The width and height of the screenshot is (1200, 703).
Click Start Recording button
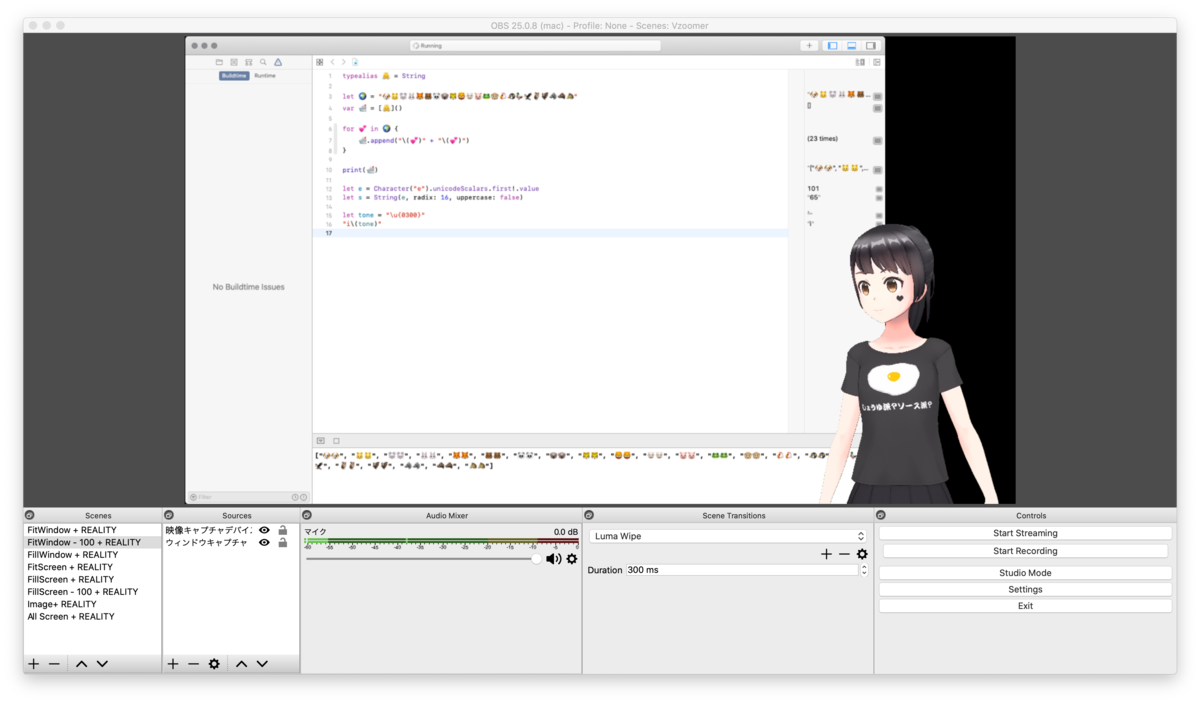click(1025, 551)
